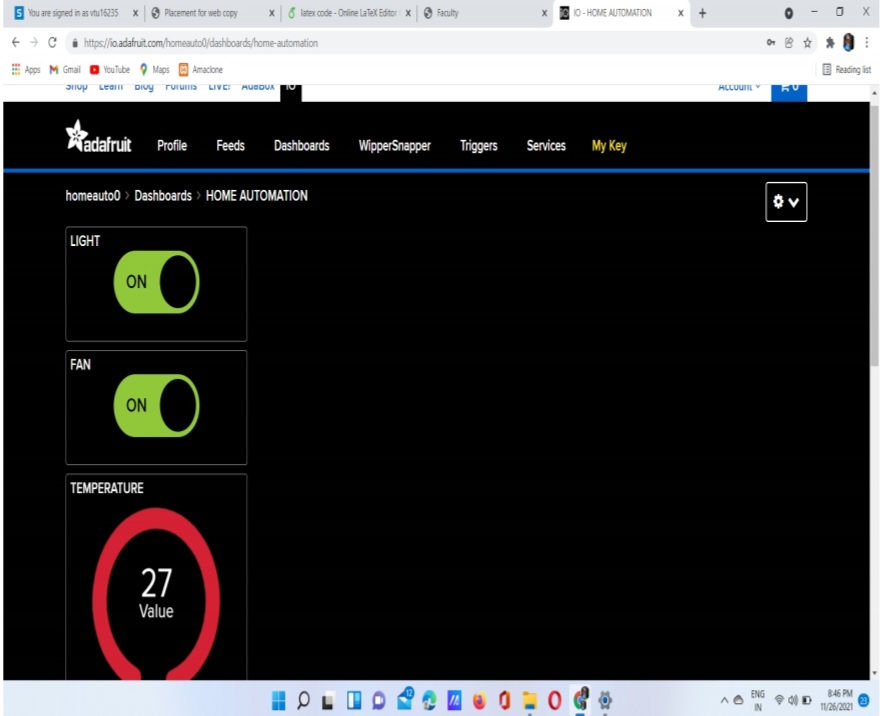
Task: Open Chrome's three-dot menu
Action: pos(866,44)
